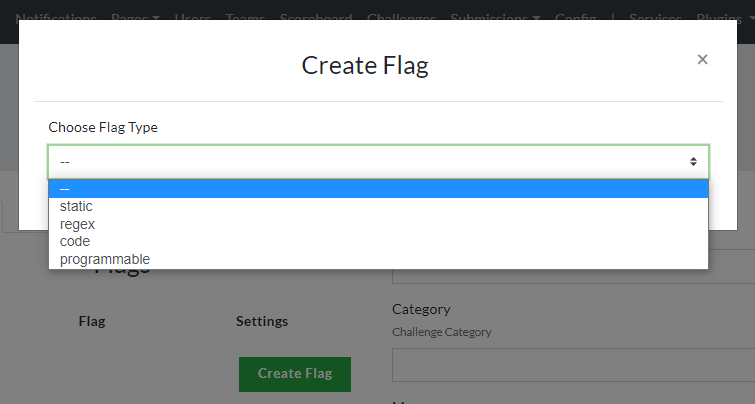Expand the Submissions navbar dropdown

pyautogui.click(x=495, y=19)
